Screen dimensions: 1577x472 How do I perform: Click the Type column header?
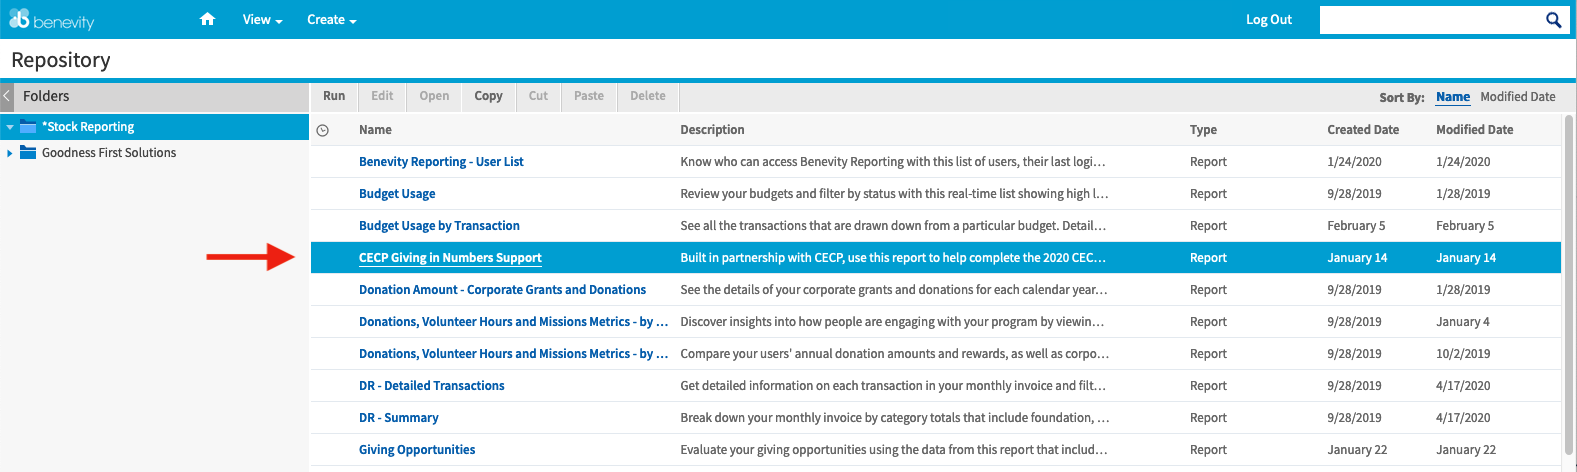point(1203,130)
